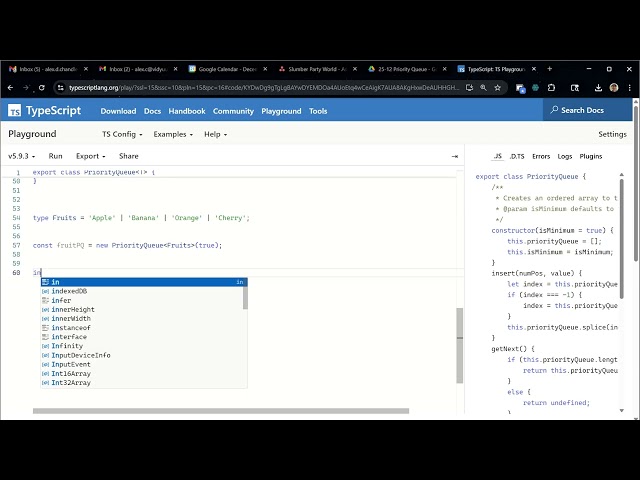This screenshot has height=480, width=640.
Task: Choose 'InputEvent' autocomplete suggestion
Action: point(142,364)
